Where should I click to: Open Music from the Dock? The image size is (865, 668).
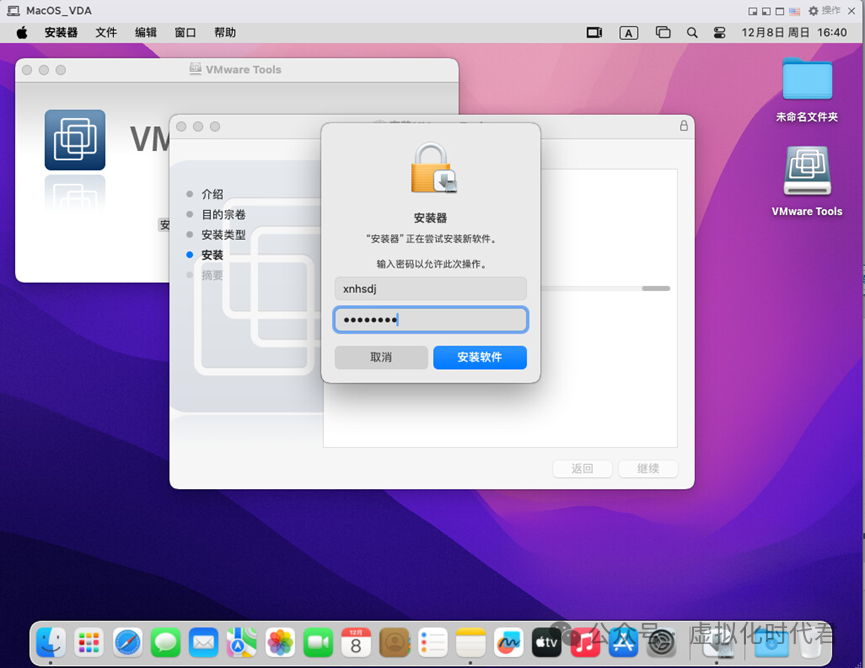pyautogui.click(x=585, y=642)
